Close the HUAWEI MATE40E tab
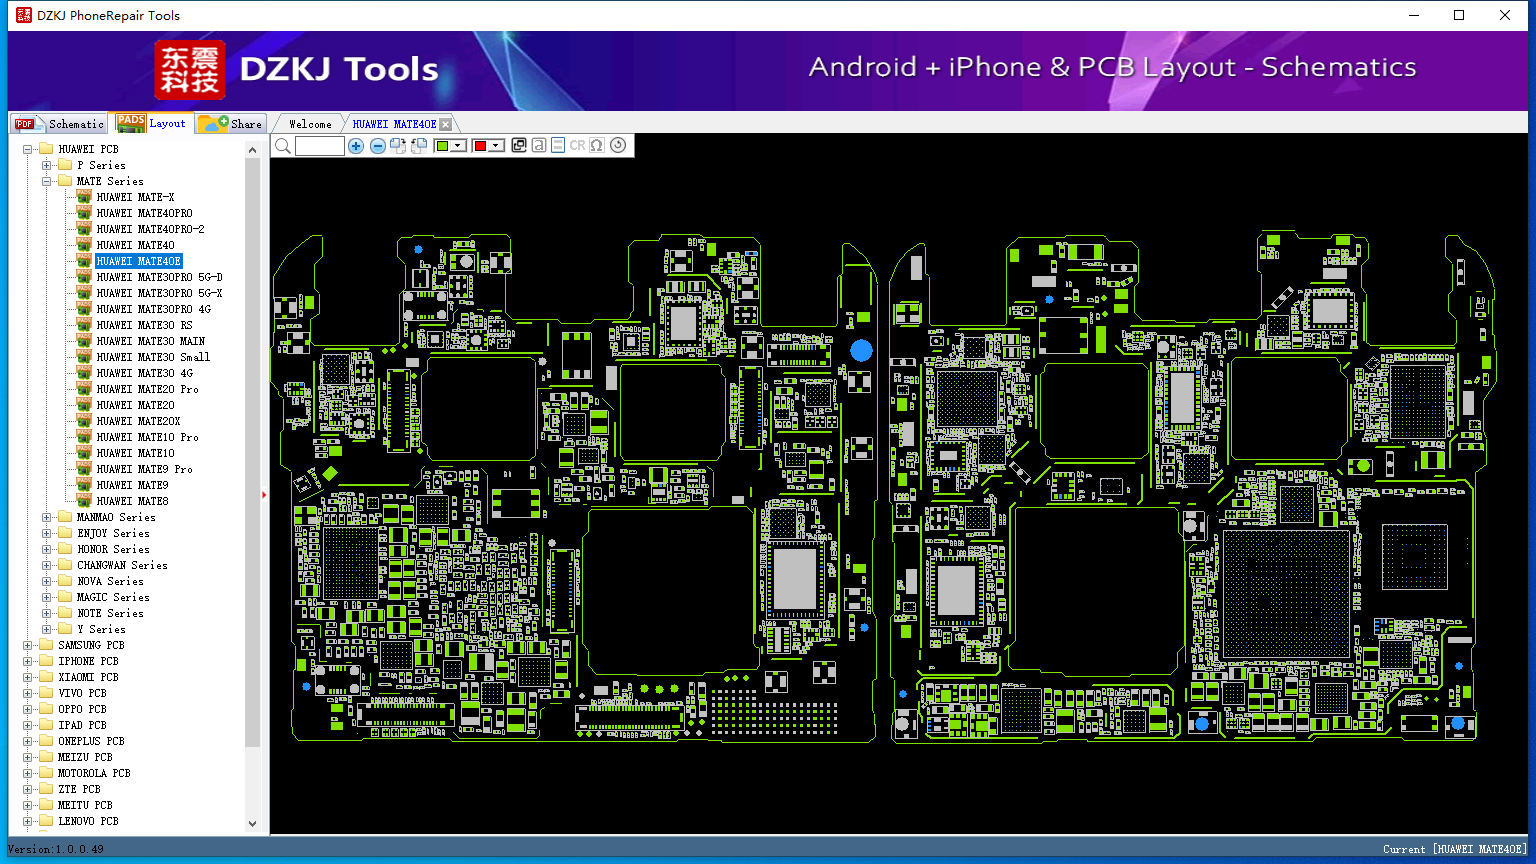 click(446, 124)
